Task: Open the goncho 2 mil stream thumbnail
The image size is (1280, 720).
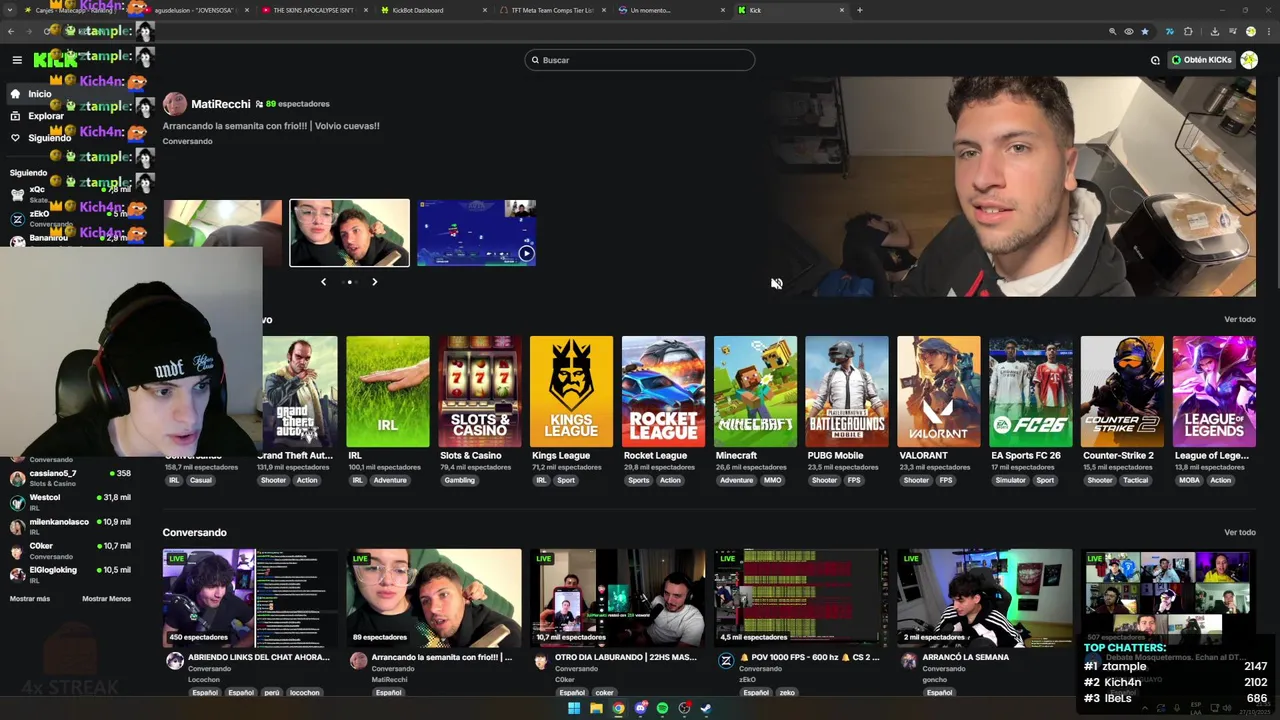Action: tap(985, 598)
